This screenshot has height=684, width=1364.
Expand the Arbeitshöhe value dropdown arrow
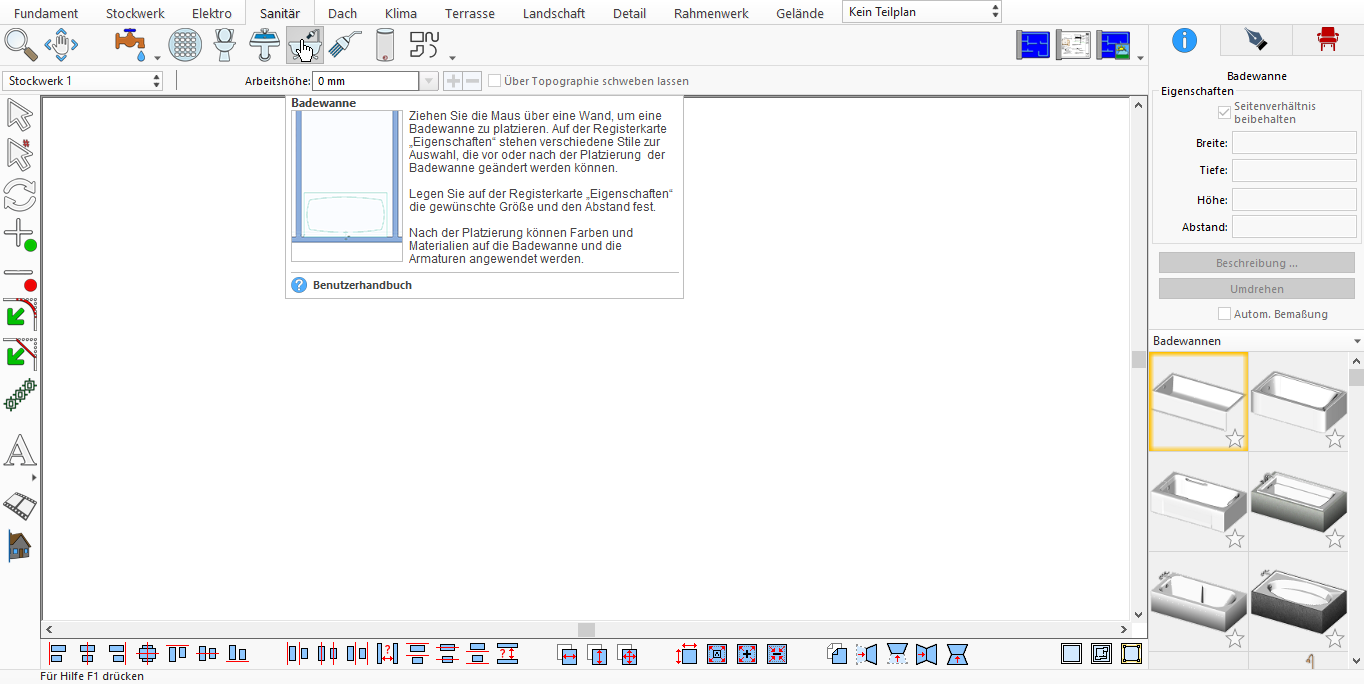[428, 81]
